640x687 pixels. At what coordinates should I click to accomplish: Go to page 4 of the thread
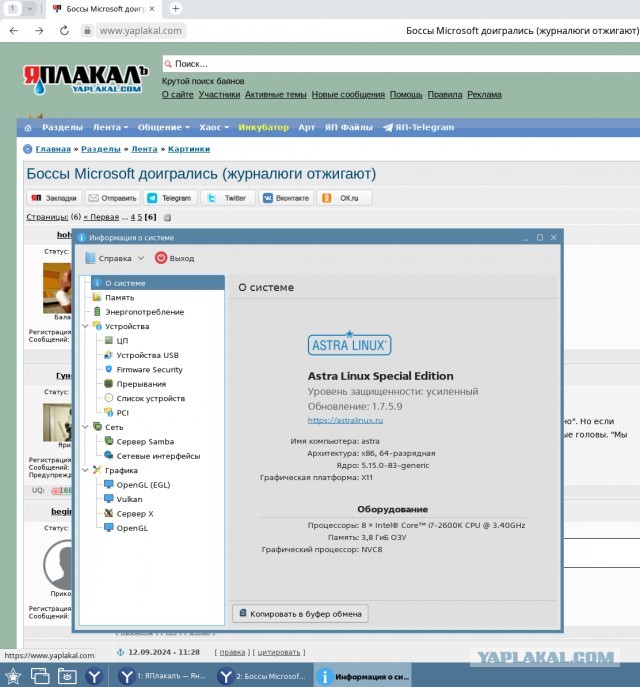coord(133,217)
